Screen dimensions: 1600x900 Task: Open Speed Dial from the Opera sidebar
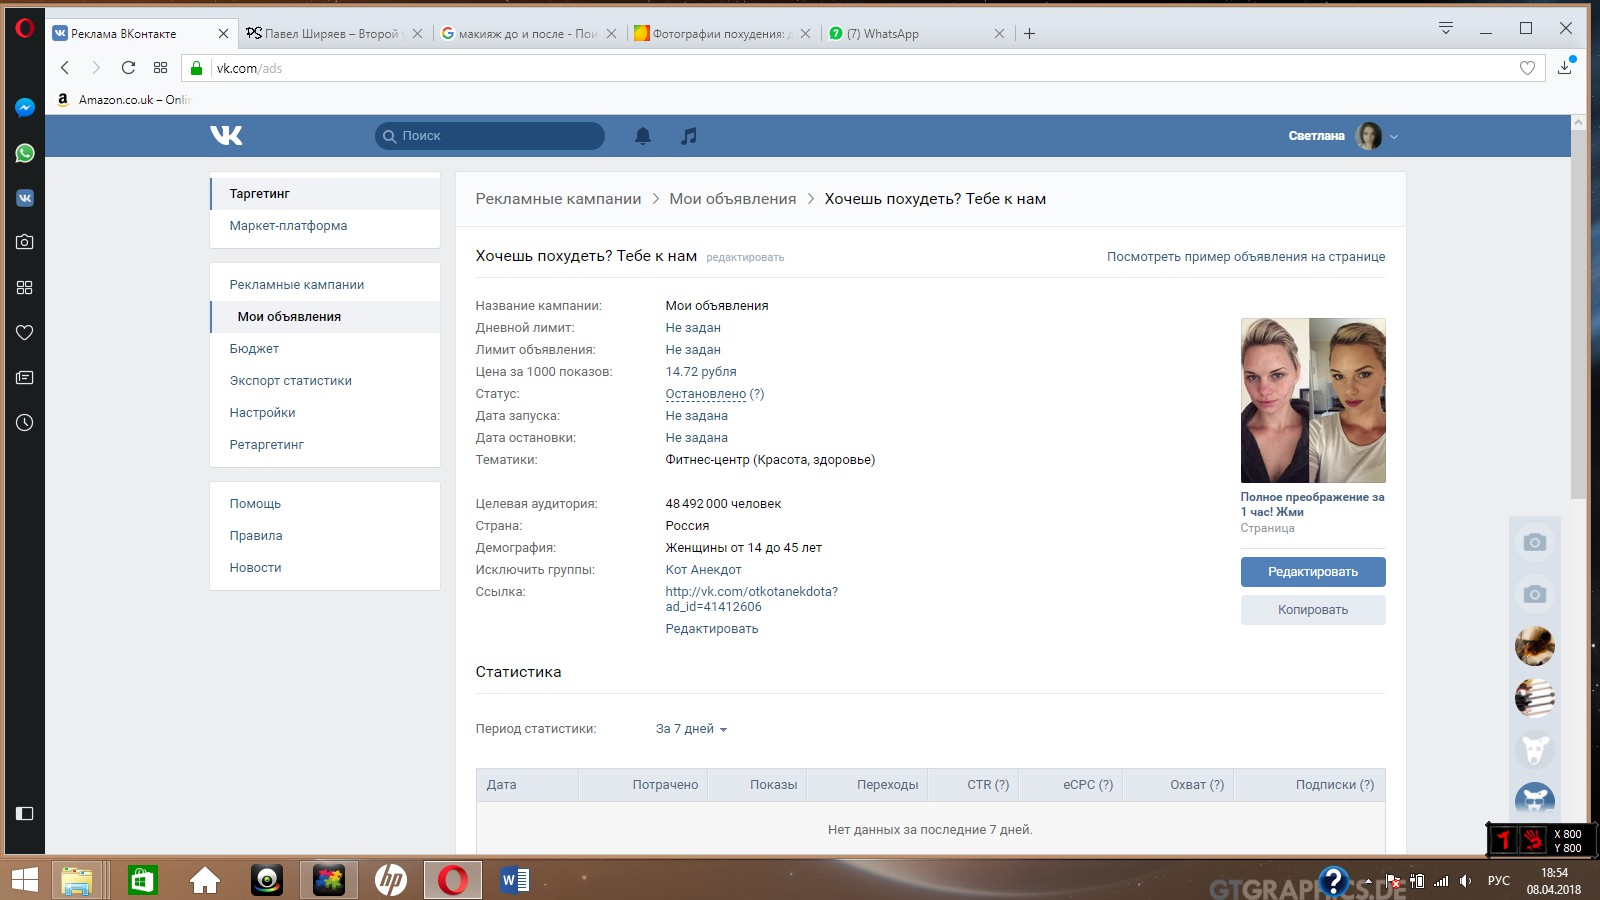[25, 287]
